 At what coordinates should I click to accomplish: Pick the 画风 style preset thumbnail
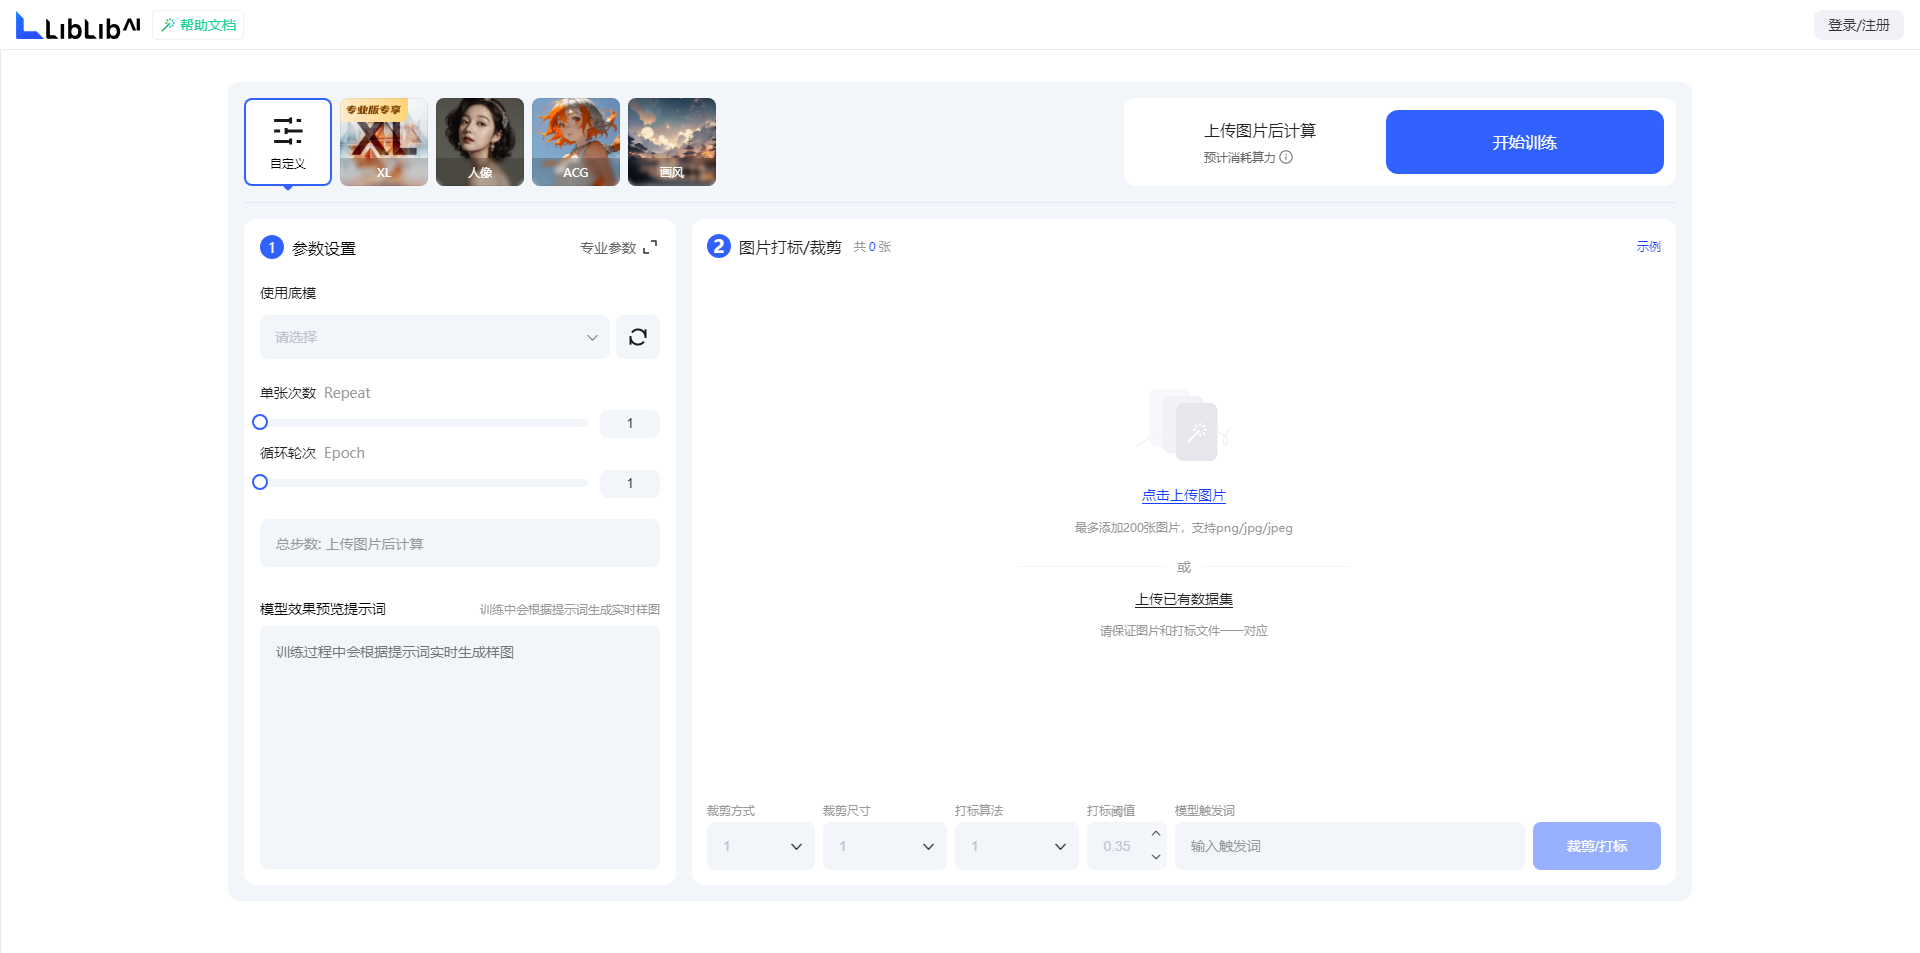point(672,142)
